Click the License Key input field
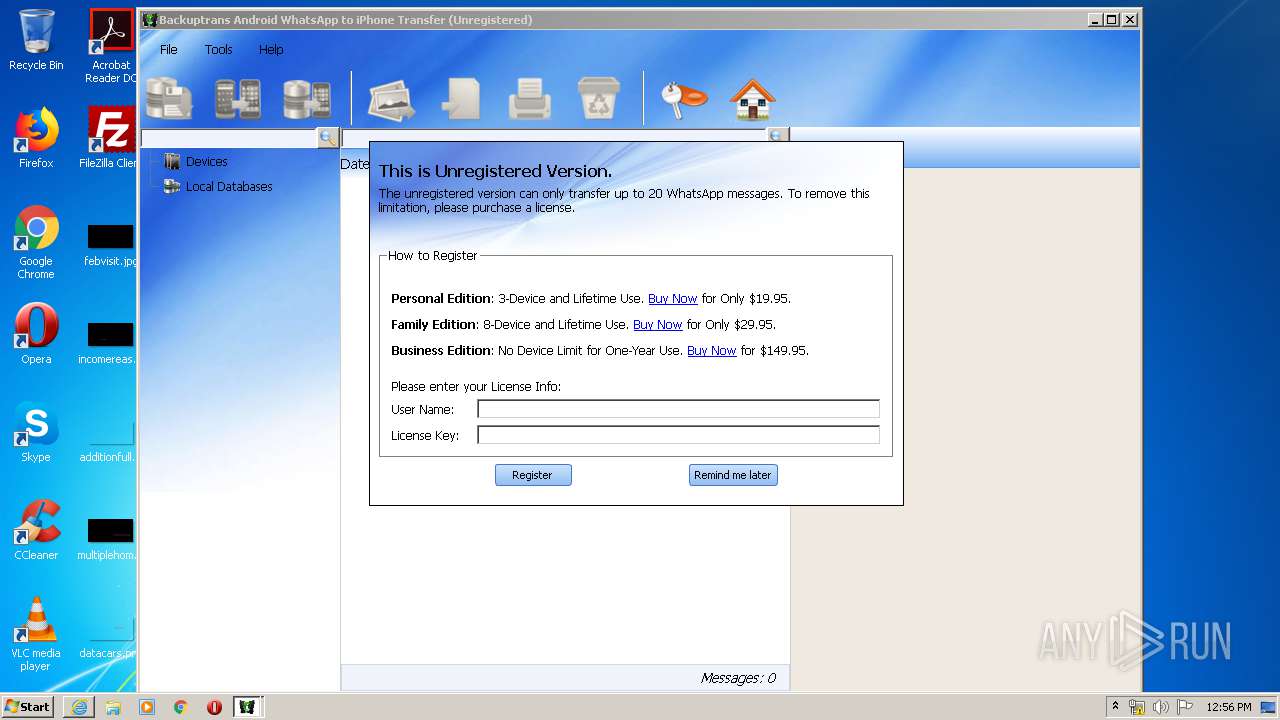This screenshot has height=720, width=1280. (x=678, y=435)
